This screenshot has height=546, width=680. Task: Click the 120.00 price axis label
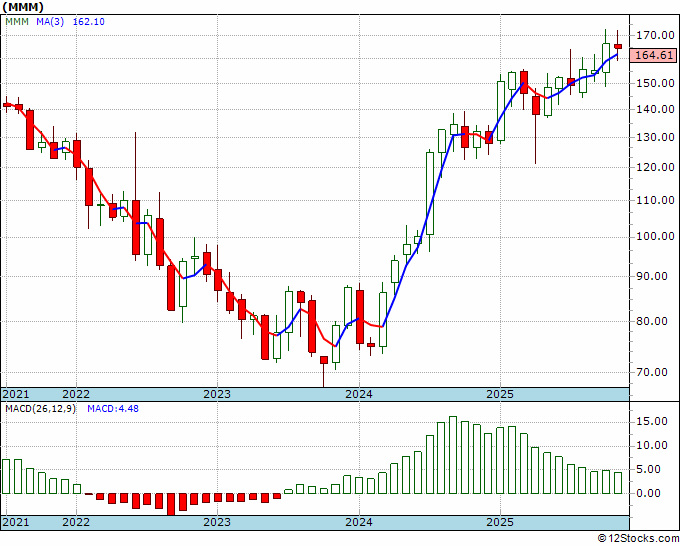click(x=655, y=167)
